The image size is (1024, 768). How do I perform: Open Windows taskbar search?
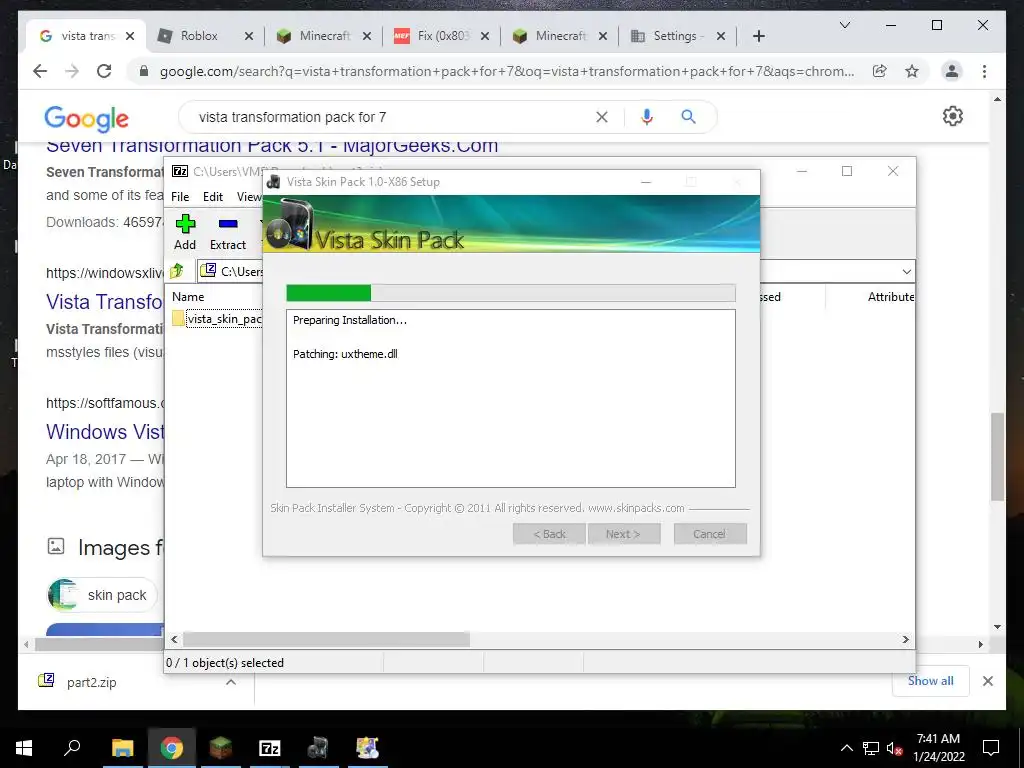[x=72, y=748]
